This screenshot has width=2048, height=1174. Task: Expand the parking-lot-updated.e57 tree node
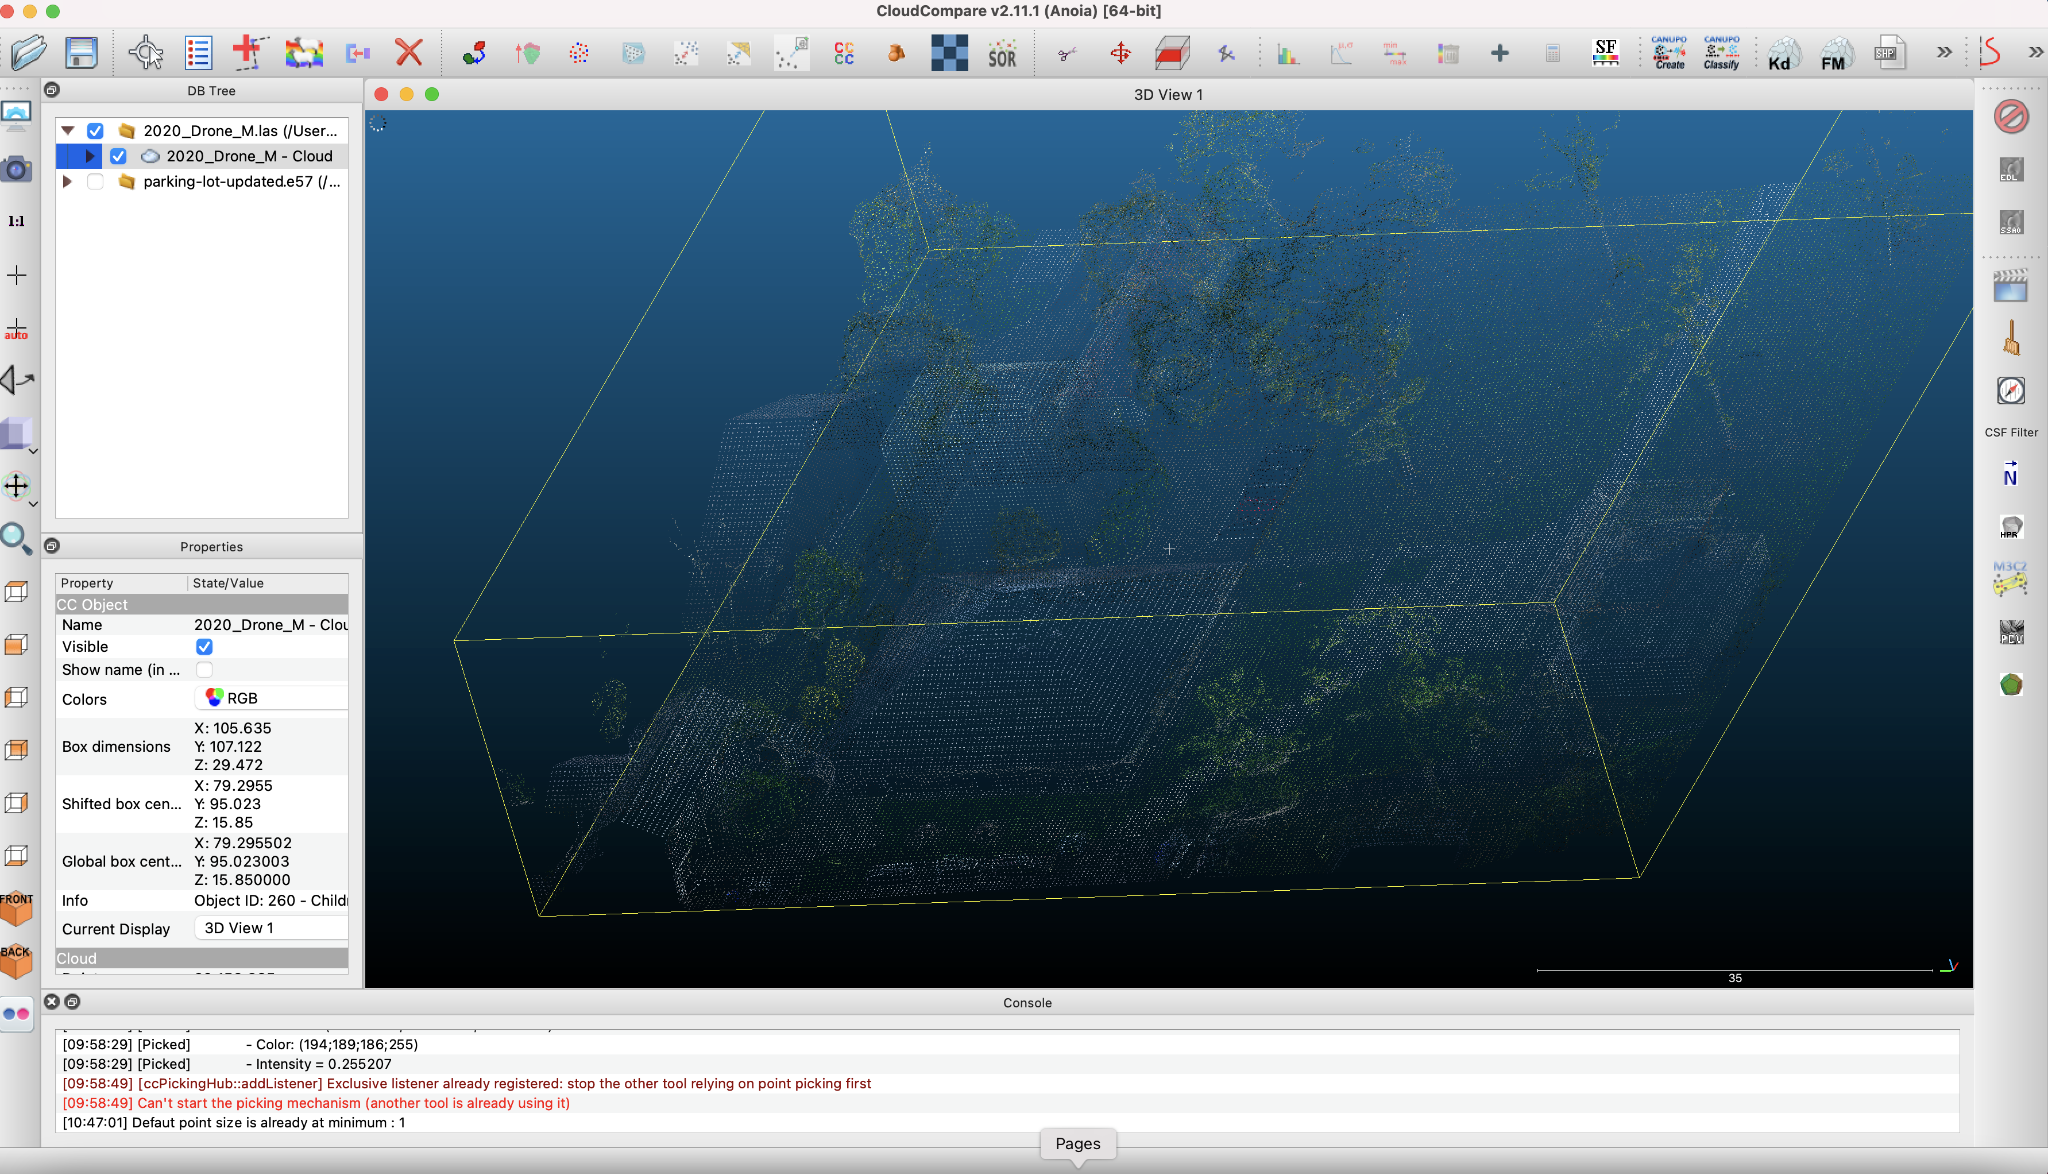pyautogui.click(x=67, y=182)
